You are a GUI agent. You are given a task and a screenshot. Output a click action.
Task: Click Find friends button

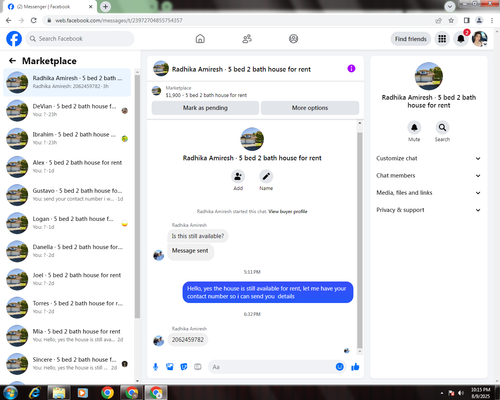[411, 39]
